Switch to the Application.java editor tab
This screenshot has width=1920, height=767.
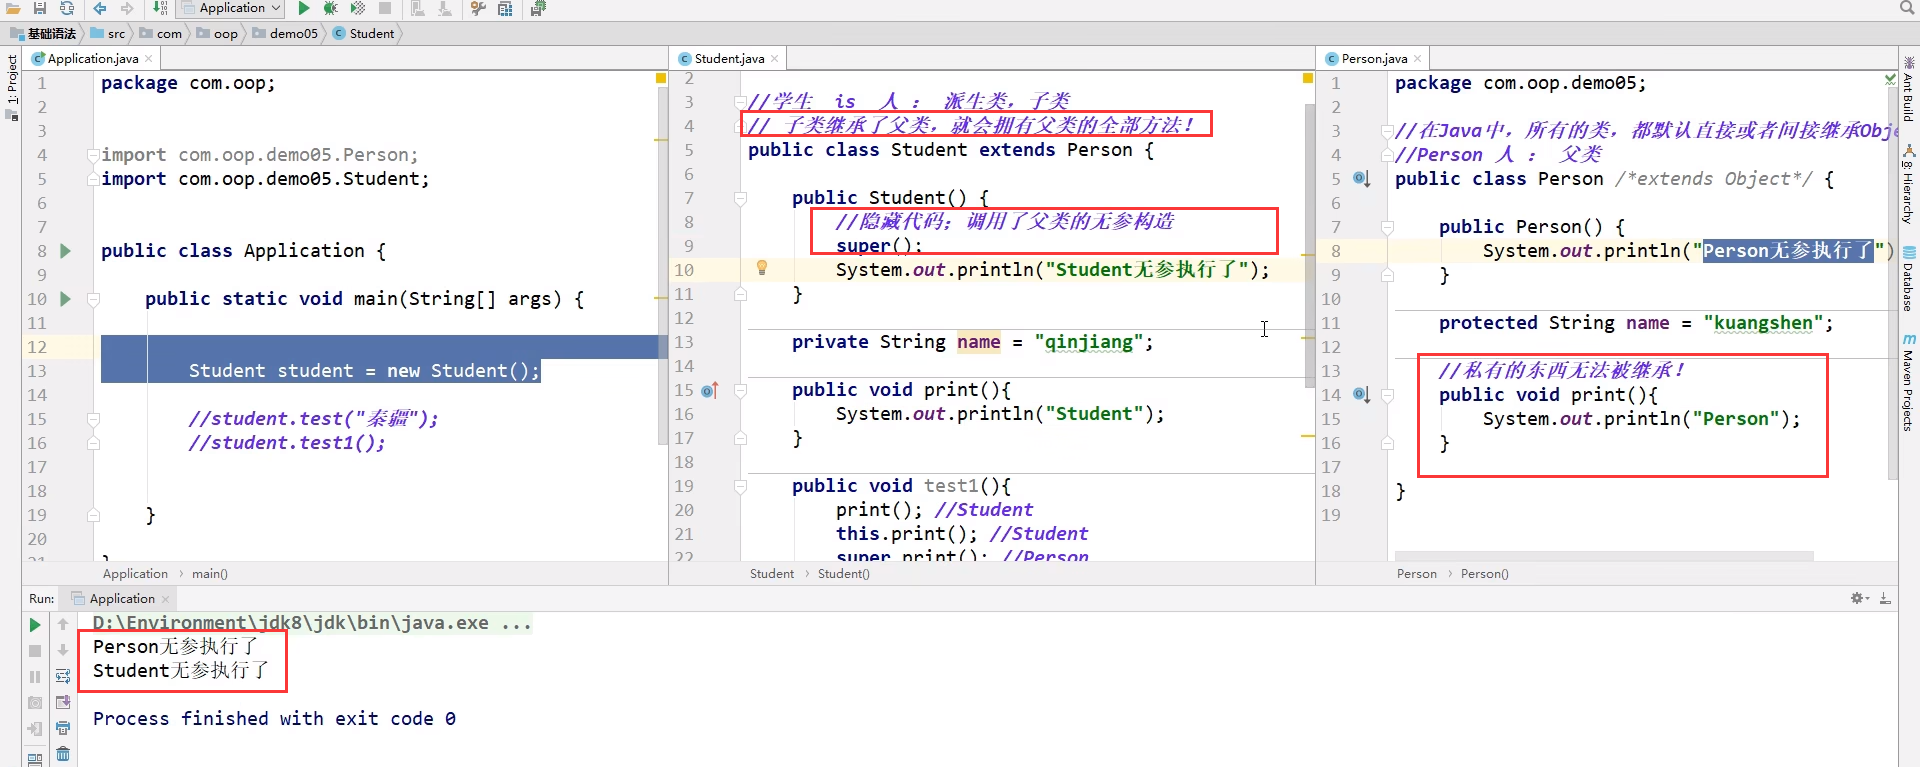tap(92, 59)
